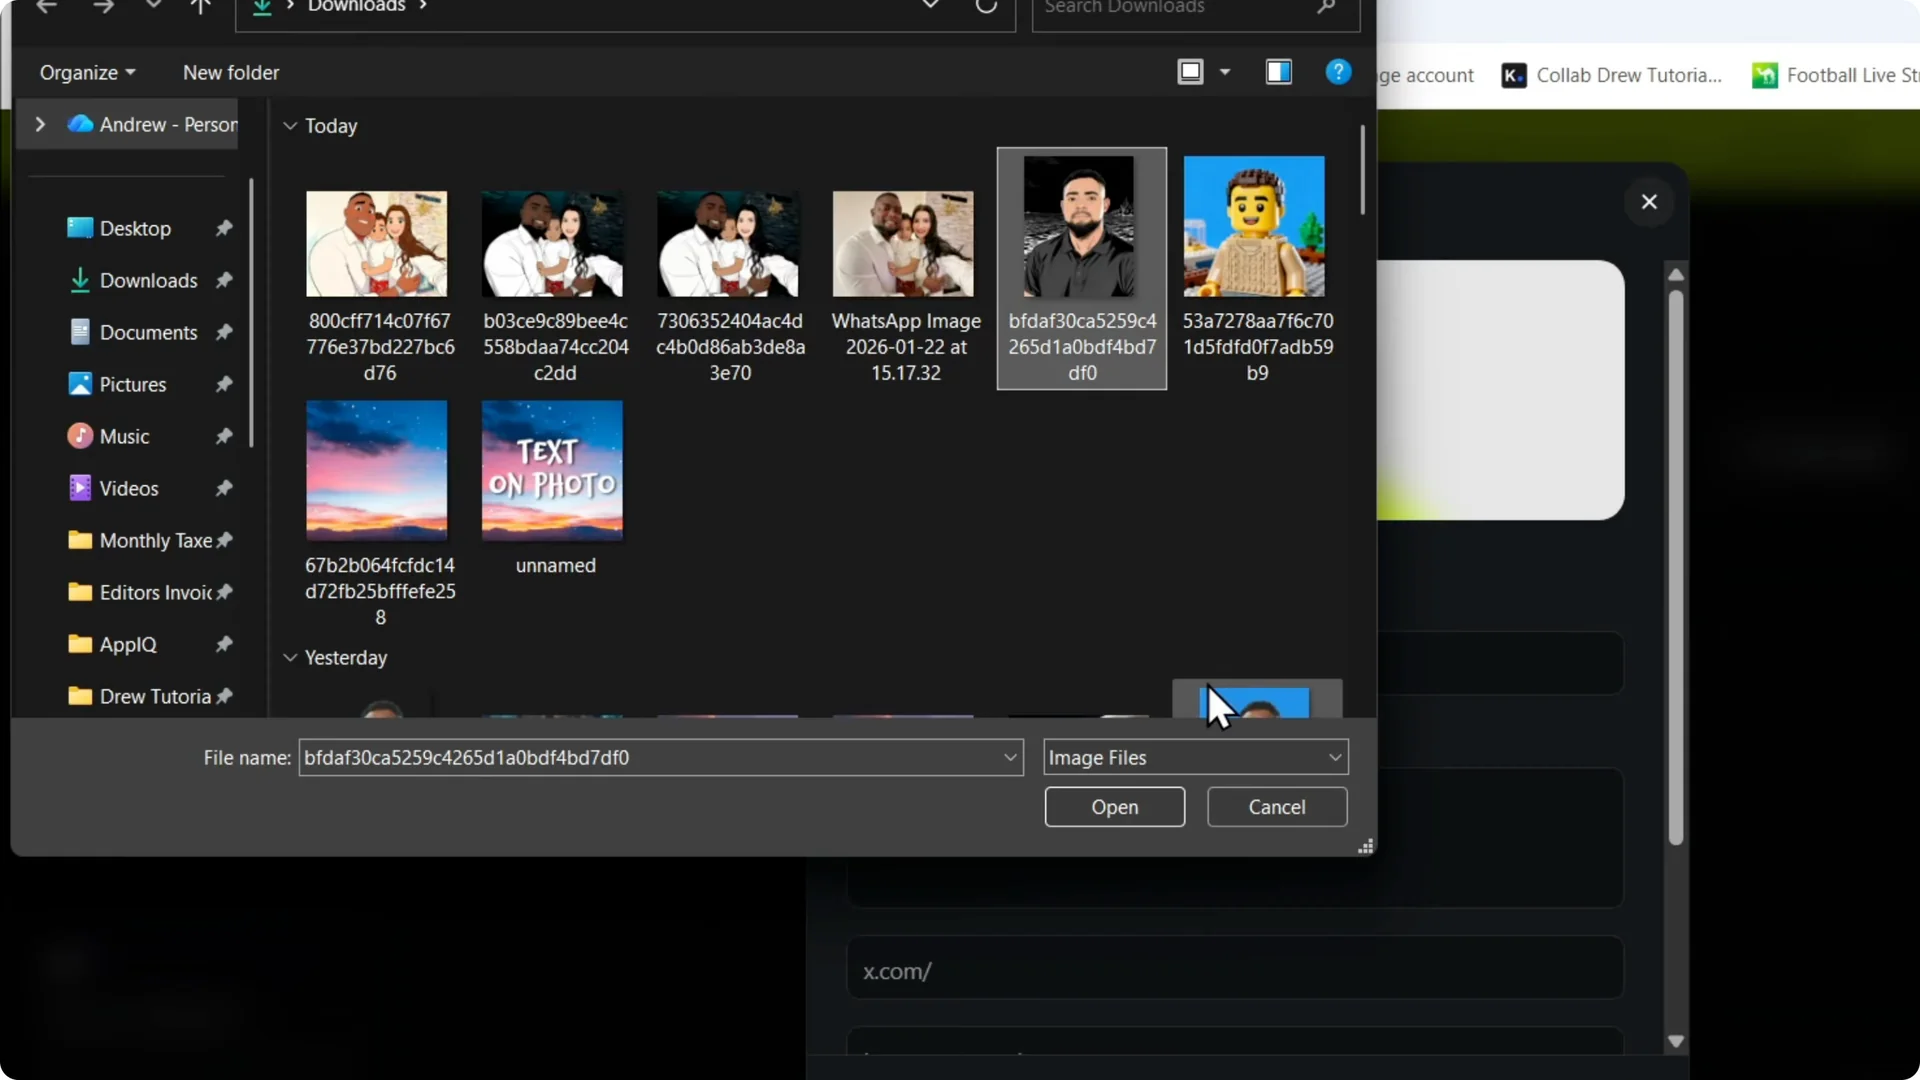Screen dimensions: 1920x1080
Task: Select the help question mark icon
Action: click(1339, 71)
